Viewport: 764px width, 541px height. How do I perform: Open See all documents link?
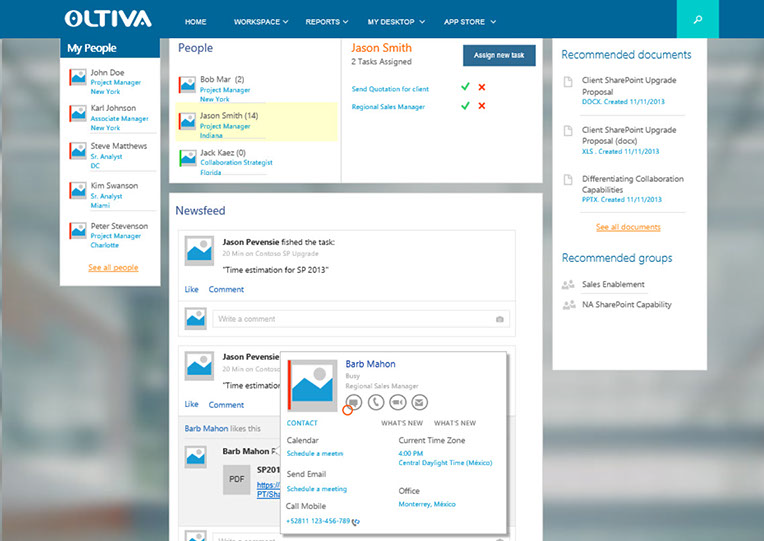[628, 227]
